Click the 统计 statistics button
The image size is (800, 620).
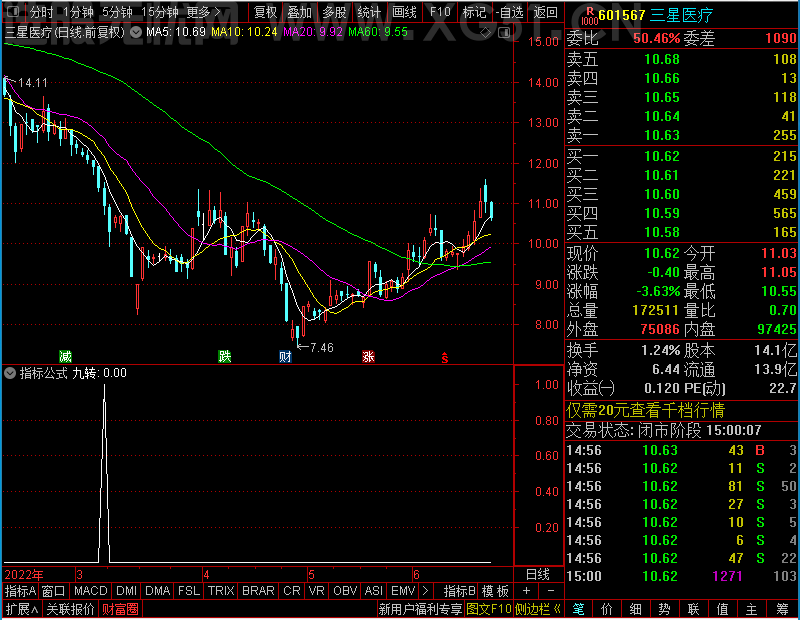[x=369, y=12]
